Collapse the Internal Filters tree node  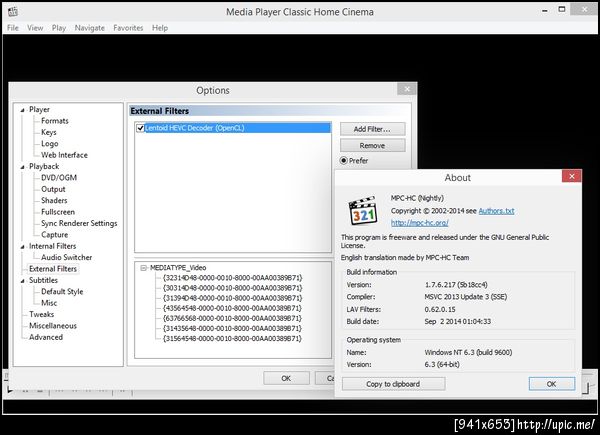pyautogui.click(x=22, y=246)
